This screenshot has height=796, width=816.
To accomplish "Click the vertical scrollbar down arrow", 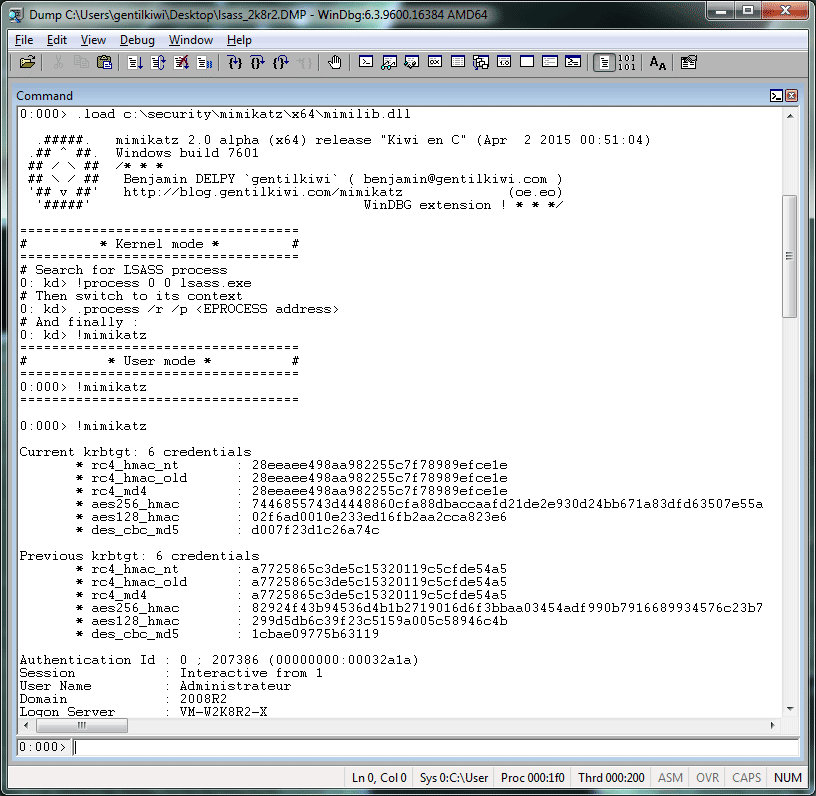I will pos(790,709).
